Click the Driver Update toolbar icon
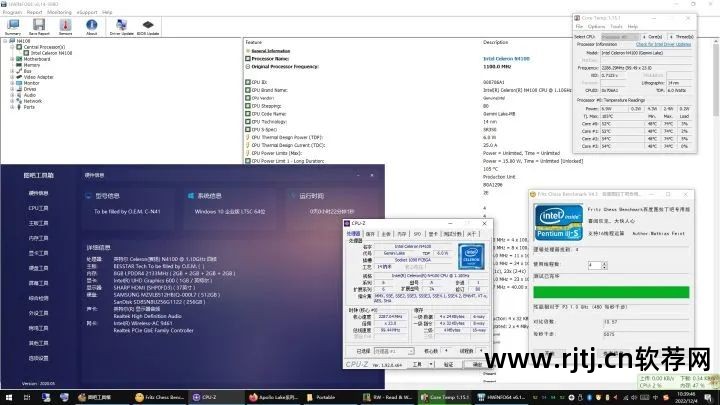Image resolution: width=720 pixels, height=405 pixels. (x=121, y=27)
